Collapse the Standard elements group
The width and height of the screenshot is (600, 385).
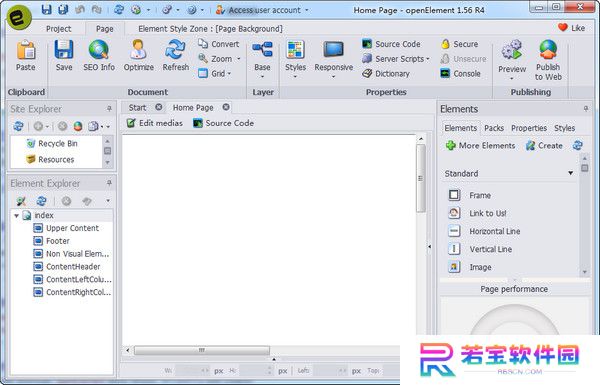(571, 173)
